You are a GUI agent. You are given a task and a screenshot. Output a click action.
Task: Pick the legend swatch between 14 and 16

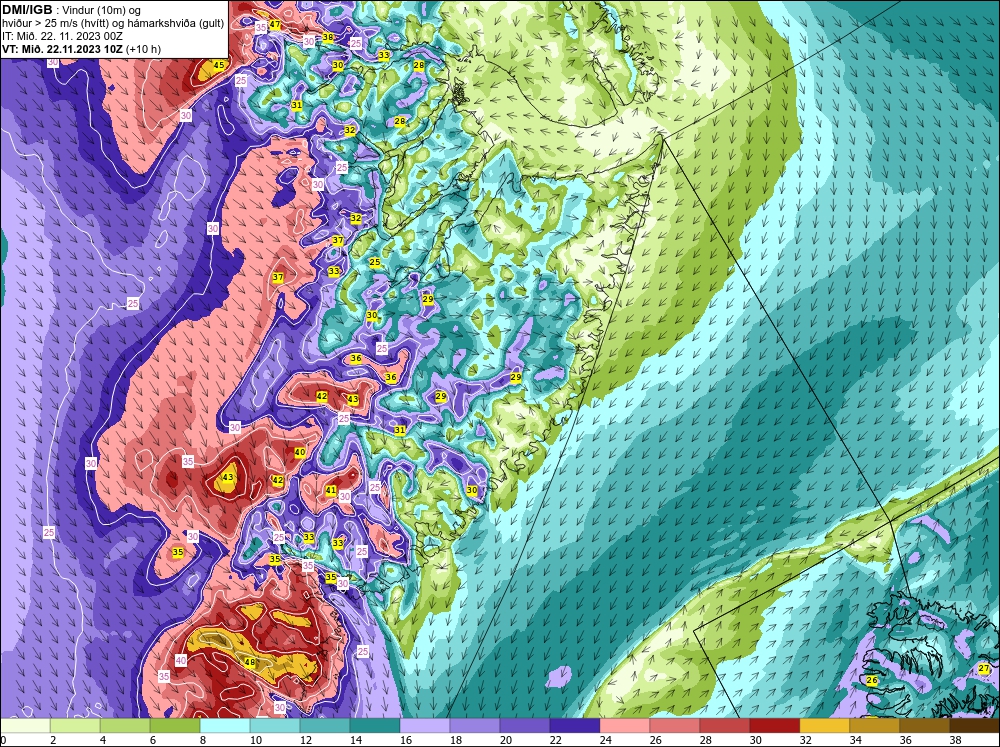[x=375, y=726]
